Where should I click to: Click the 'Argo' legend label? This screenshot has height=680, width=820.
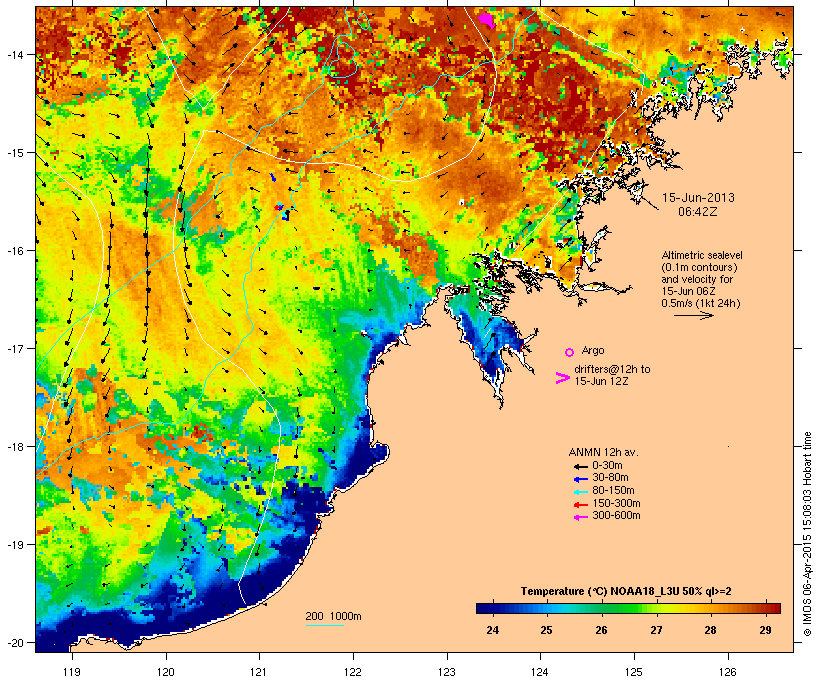[593, 350]
